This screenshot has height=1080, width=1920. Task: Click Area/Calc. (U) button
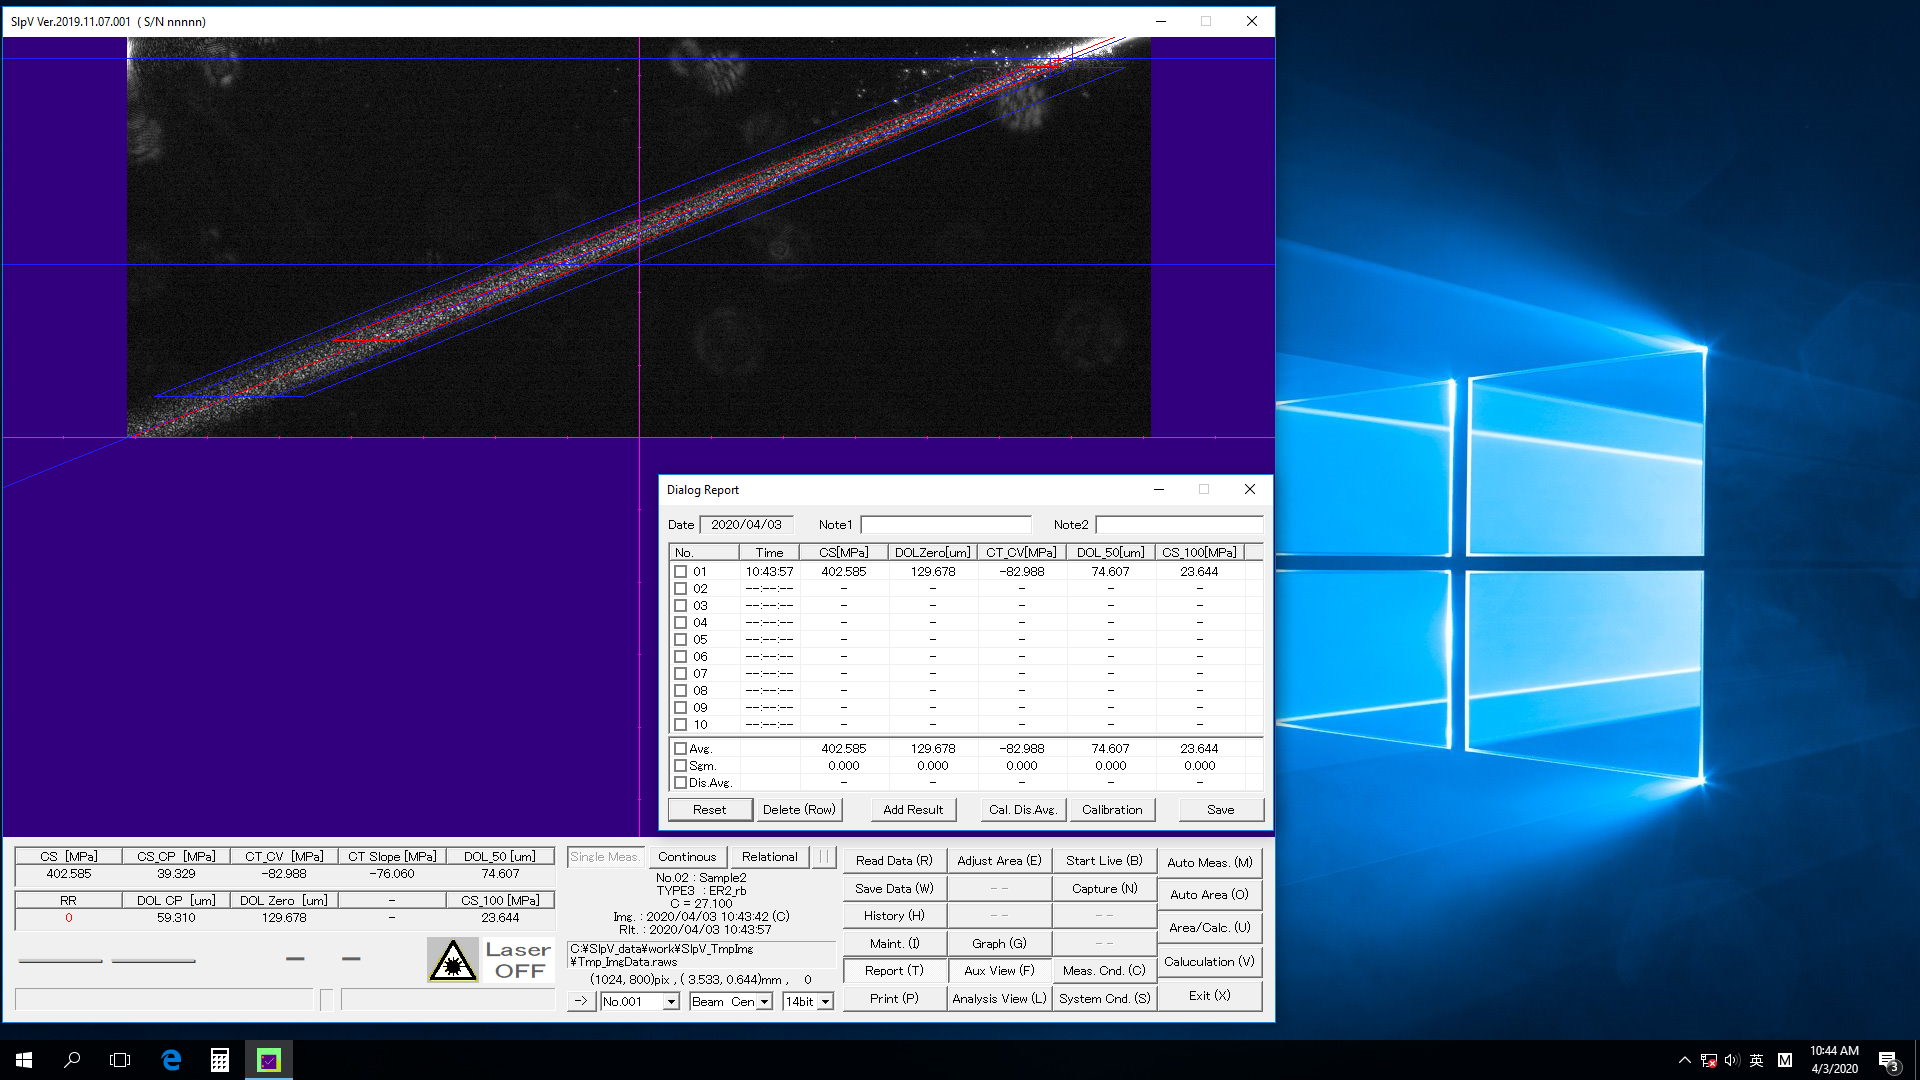tap(1209, 928)
